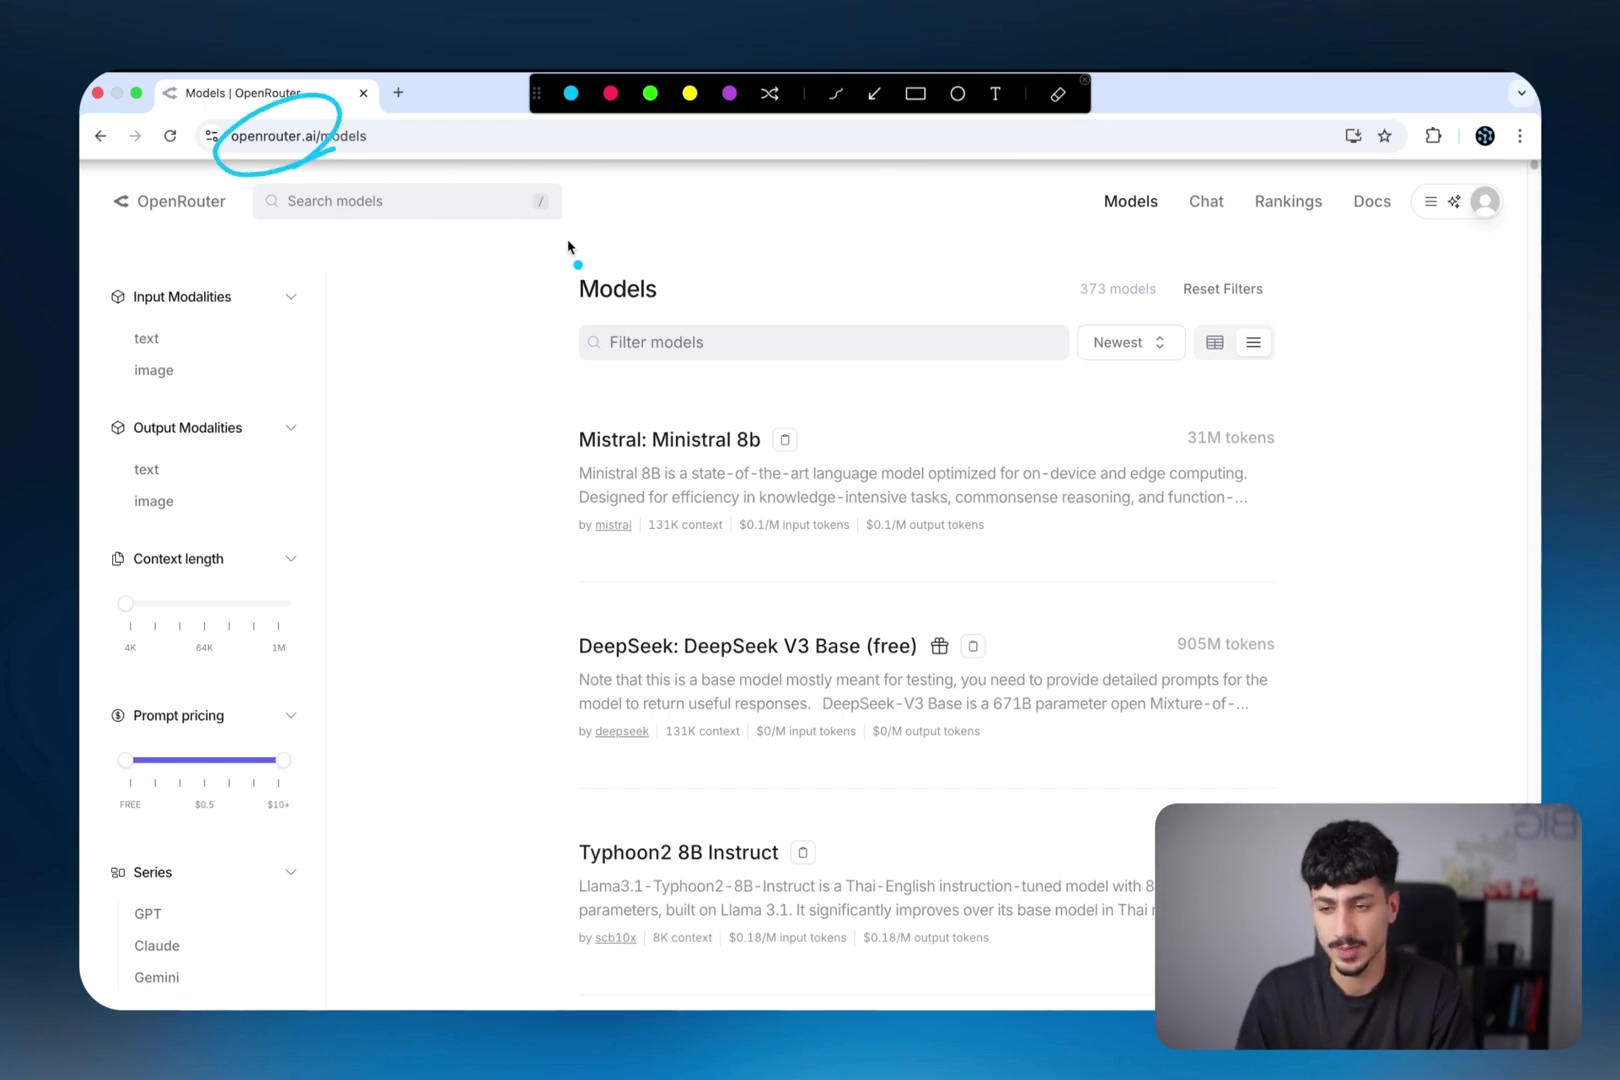The width and height of the screenshot is (1620, 1080).
Task: Click the shuffle colors icon in annotation toolbar
Action: [770, 93]
